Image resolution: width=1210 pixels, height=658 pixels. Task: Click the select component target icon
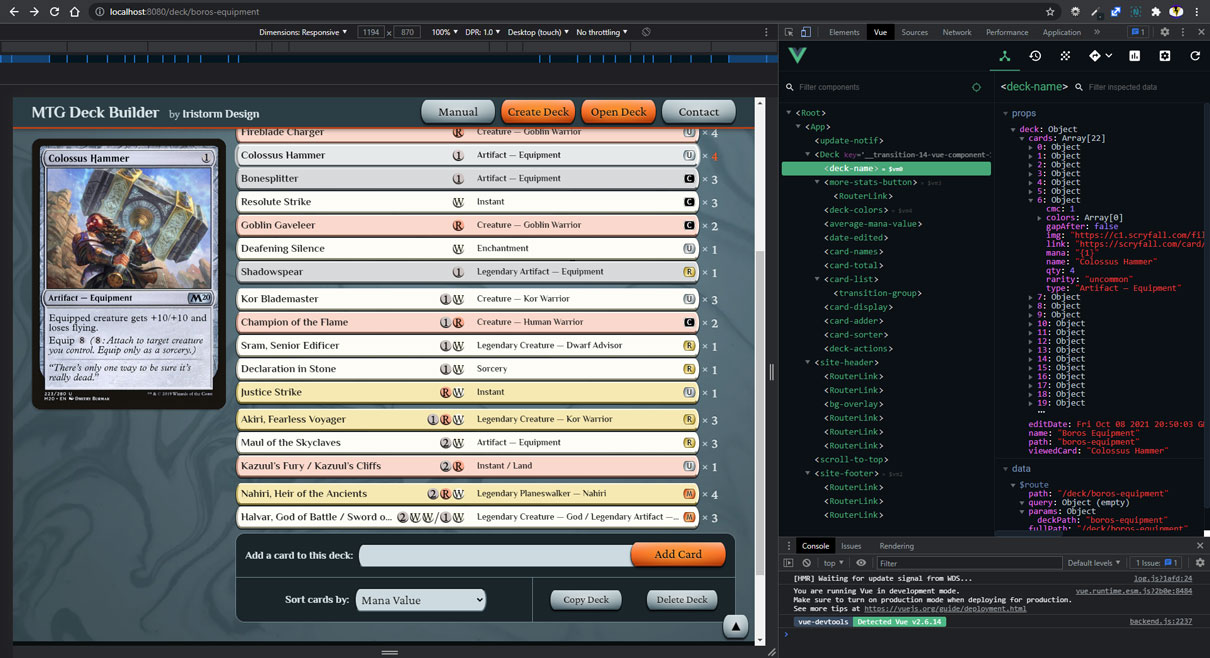tap(976, 87)
